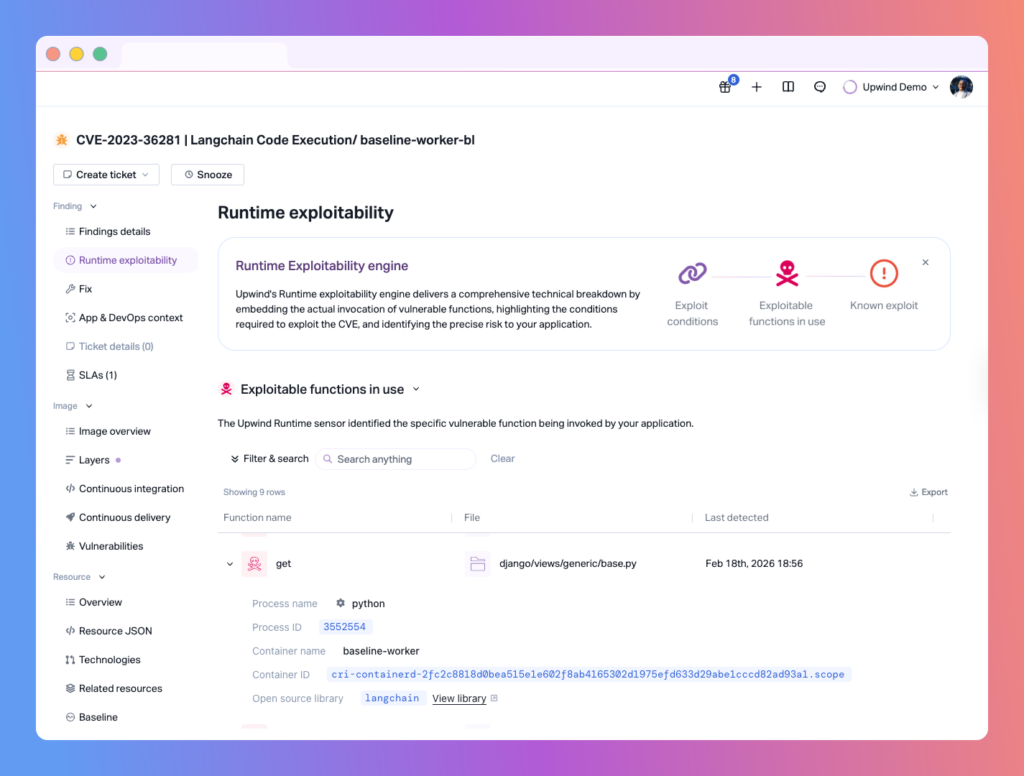This screenshot has height=776, width=1024.
Task: Open the chat support icon
Action: [820, 87]
